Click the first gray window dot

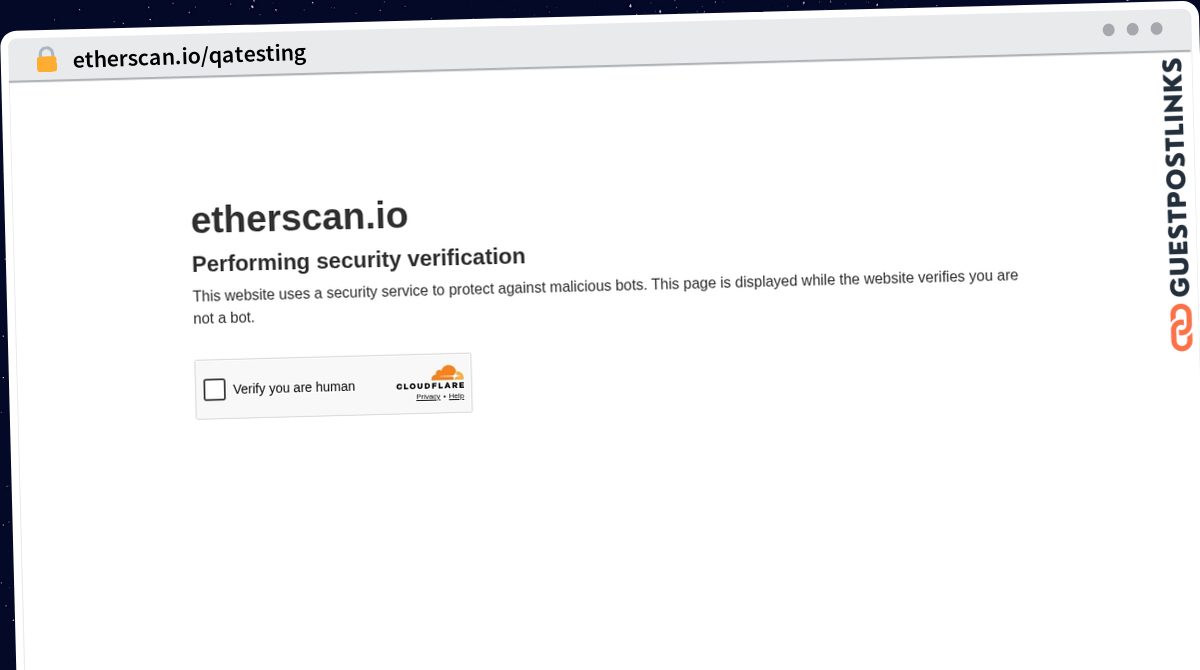(x=1109, y=30)
